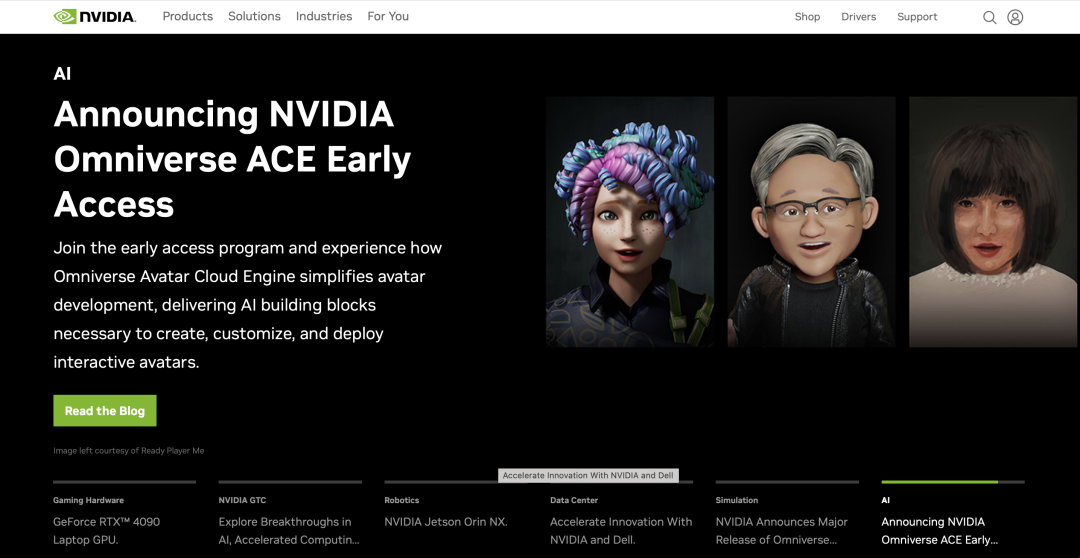This screenshot has width=1080, height=558.
Task: Expand the Solutions menu
Action: click(x=254, y=17)
